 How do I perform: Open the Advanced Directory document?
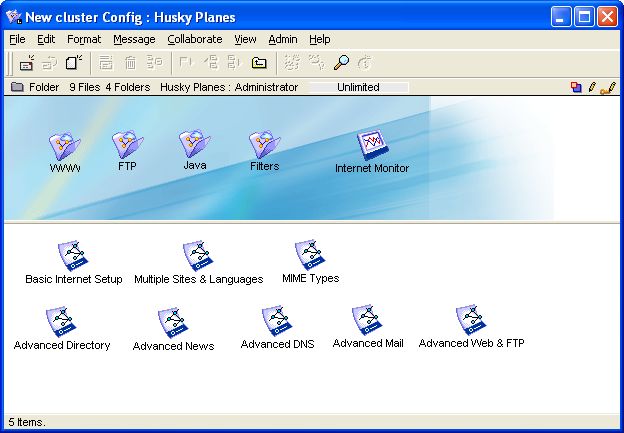pyautogui.click(x=62, y=322)
